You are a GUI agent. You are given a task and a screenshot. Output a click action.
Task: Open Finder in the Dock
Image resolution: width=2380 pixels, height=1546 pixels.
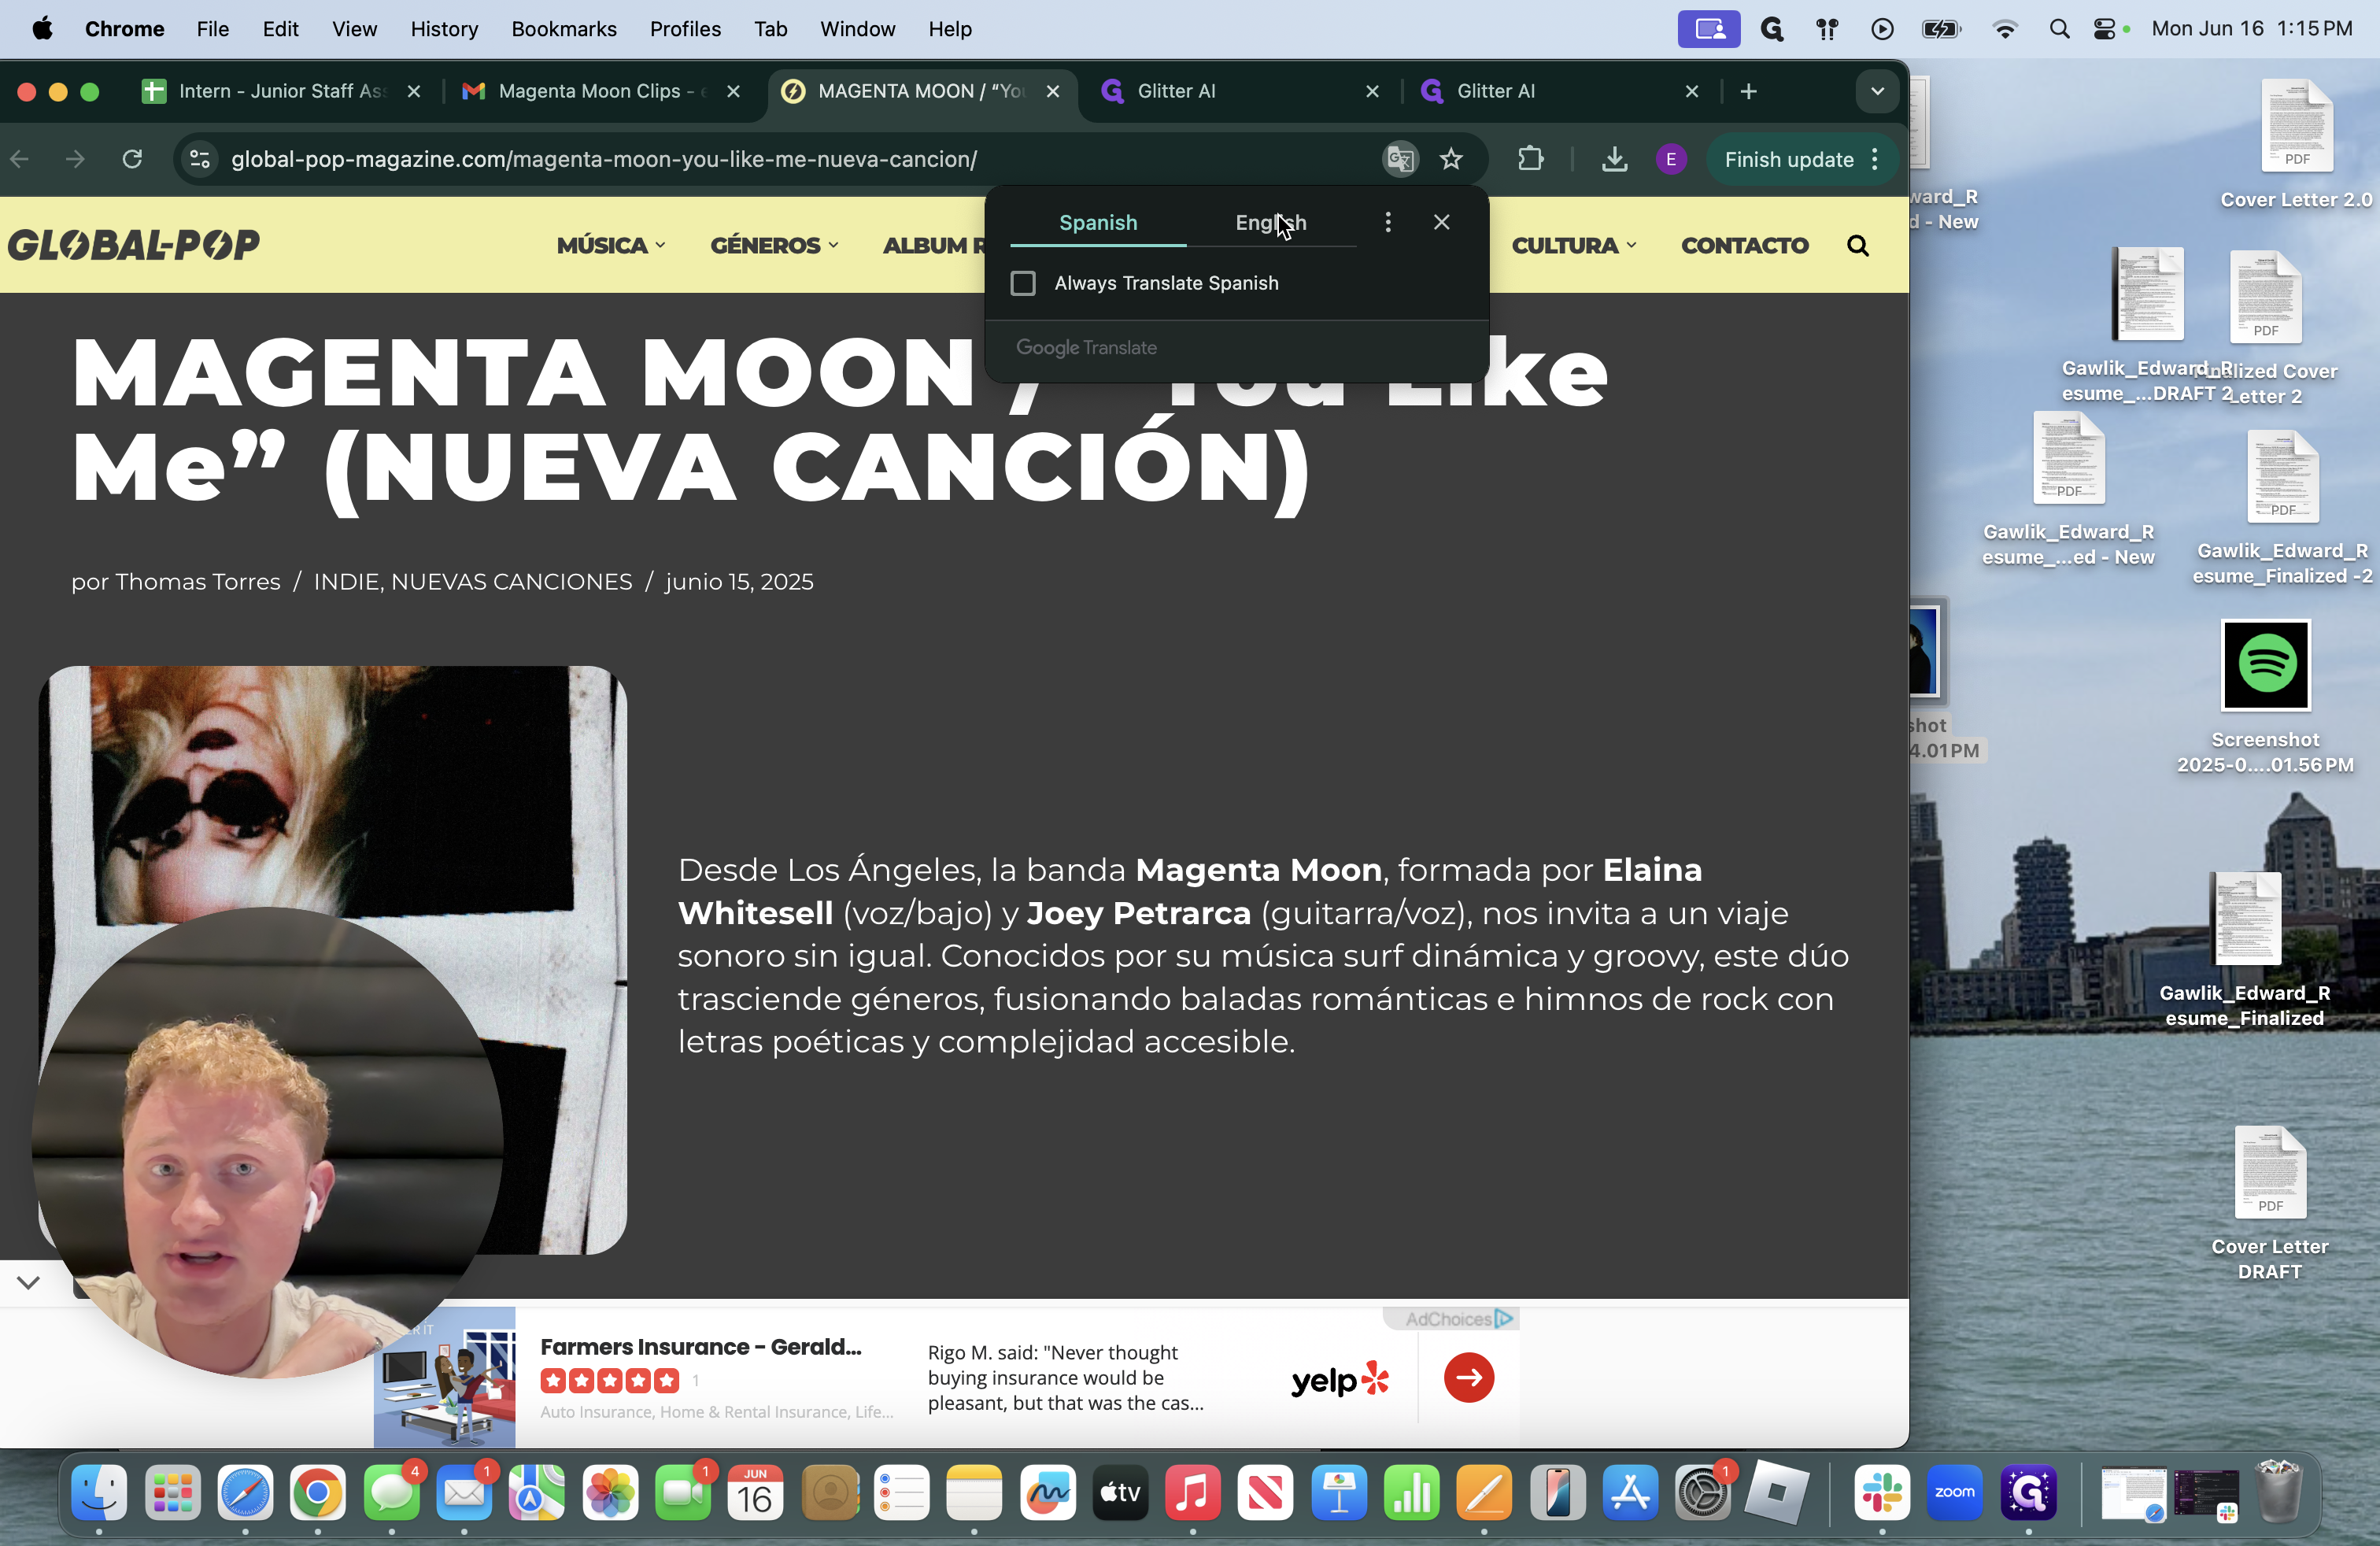point(99,1493)
